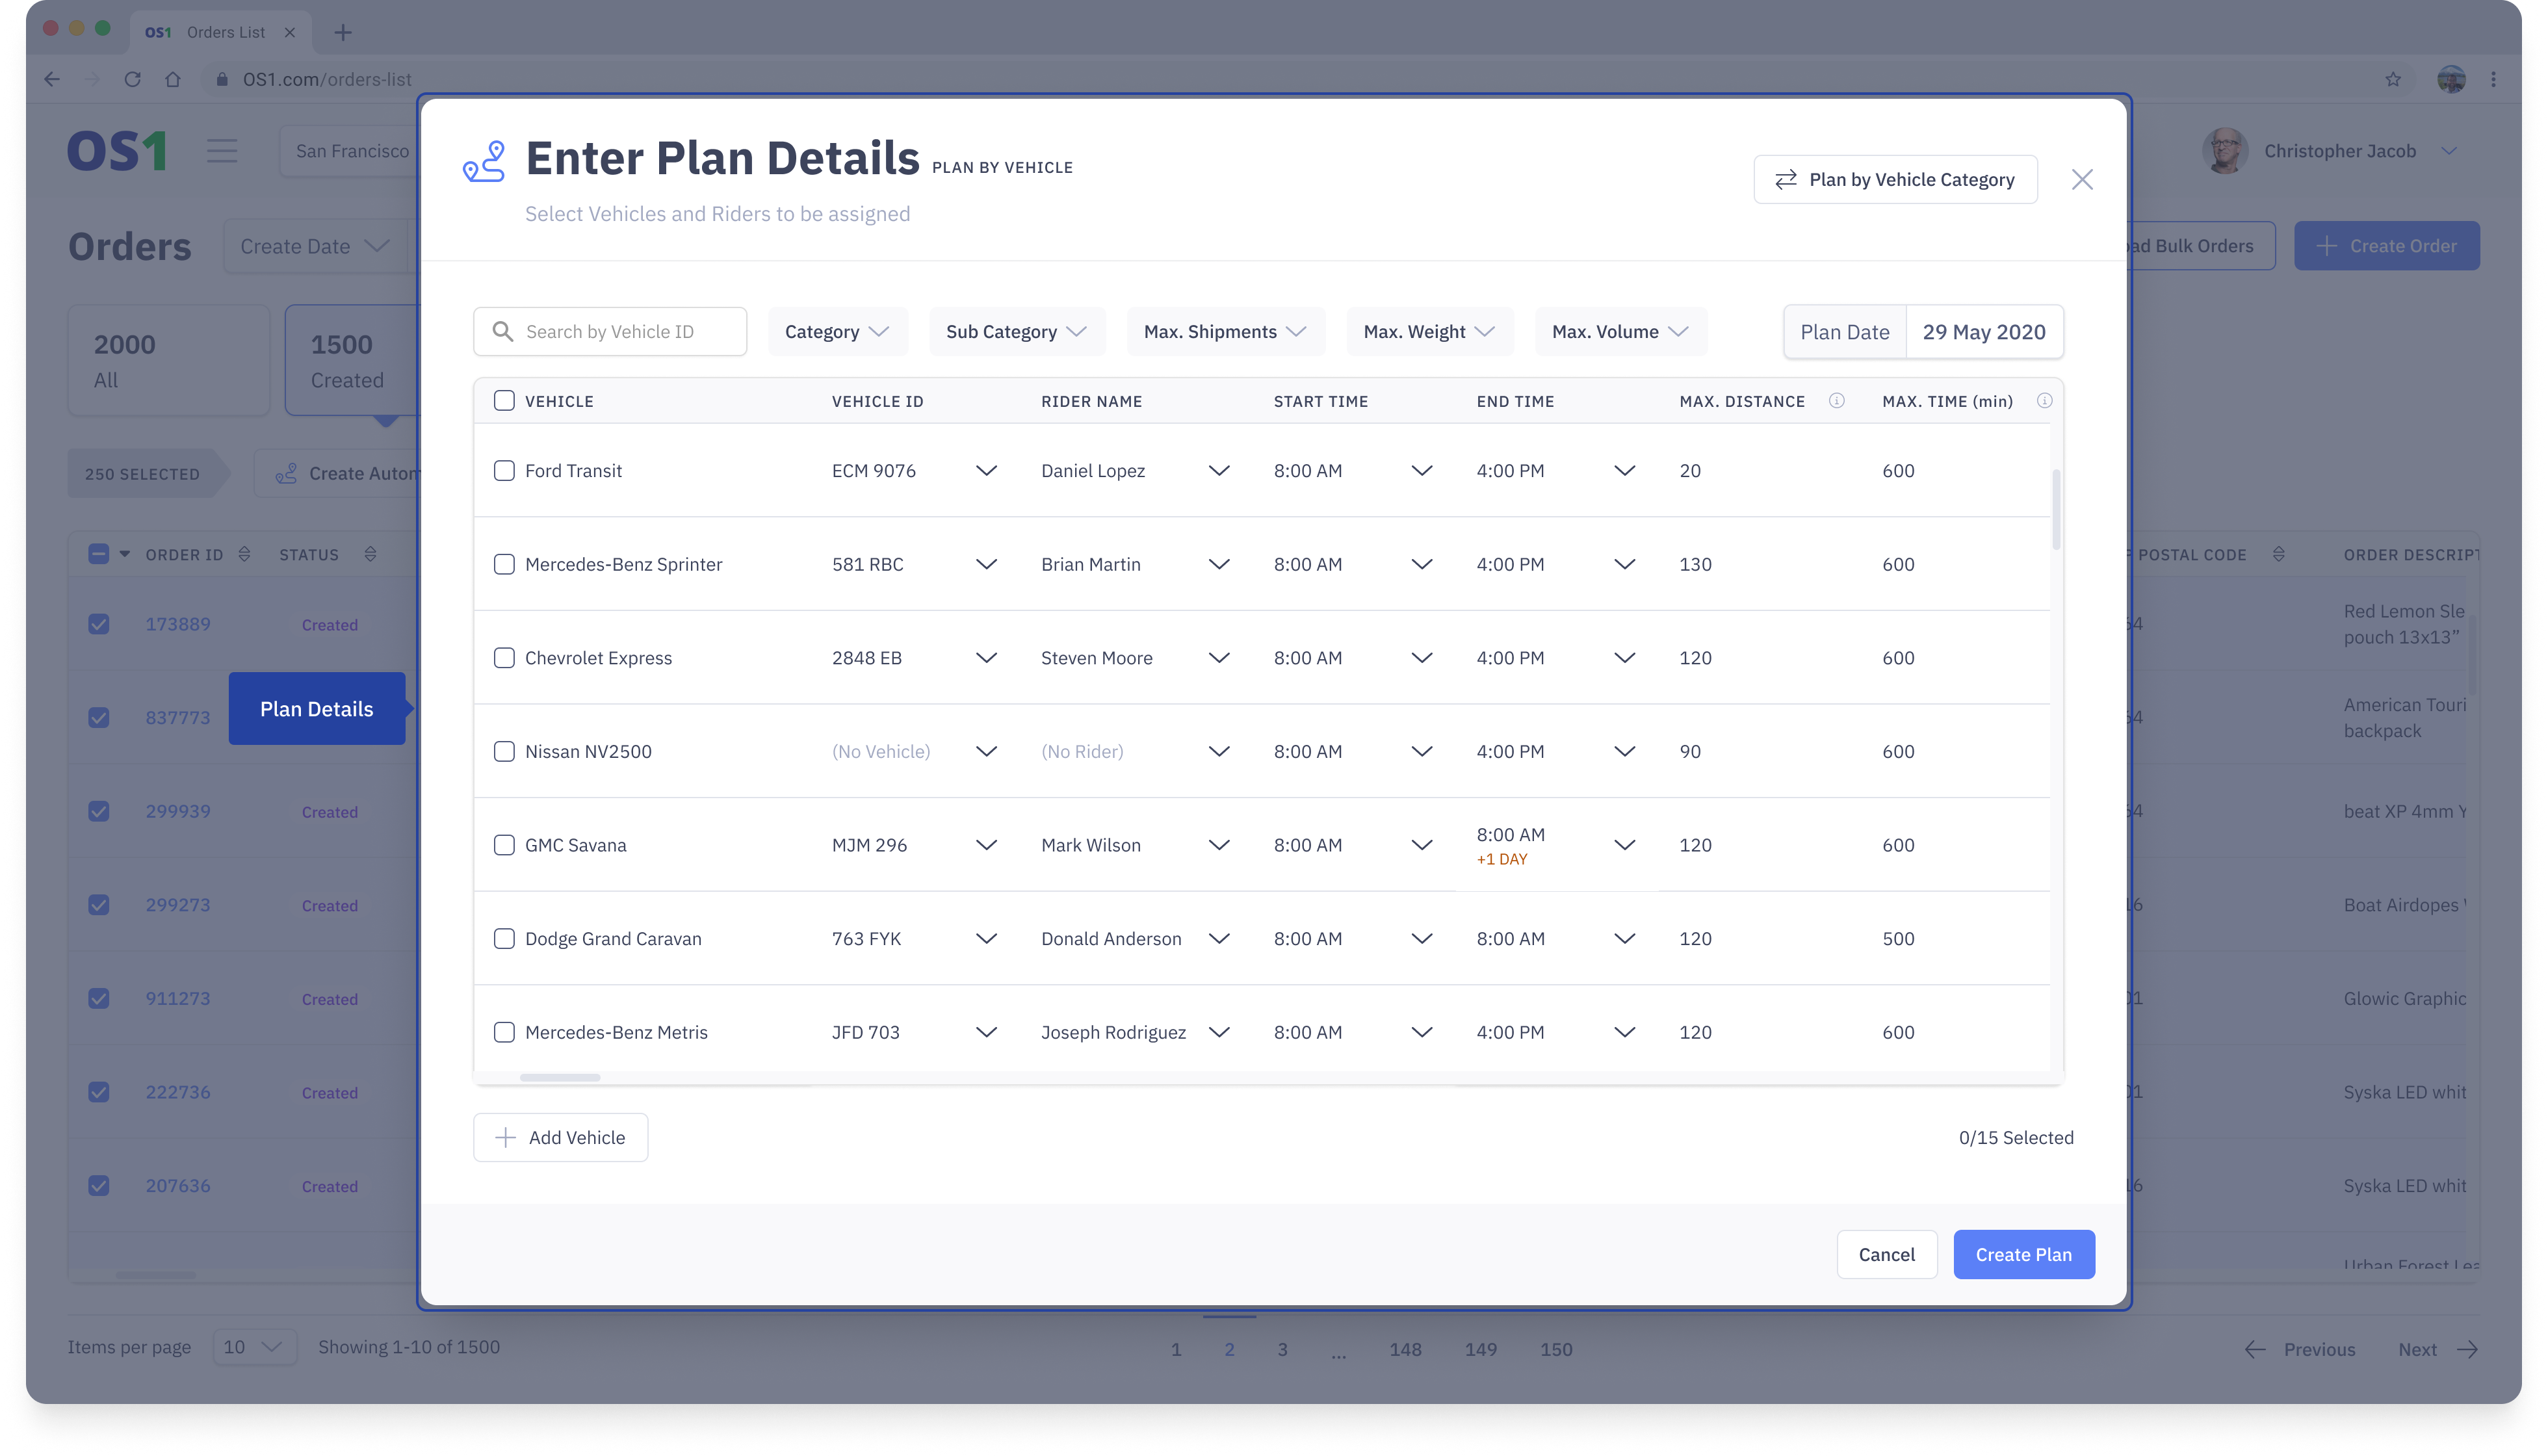Viewport: 2548px width, 1456px height.
Task: Click the browser home icon
Action: pos(173,79)
